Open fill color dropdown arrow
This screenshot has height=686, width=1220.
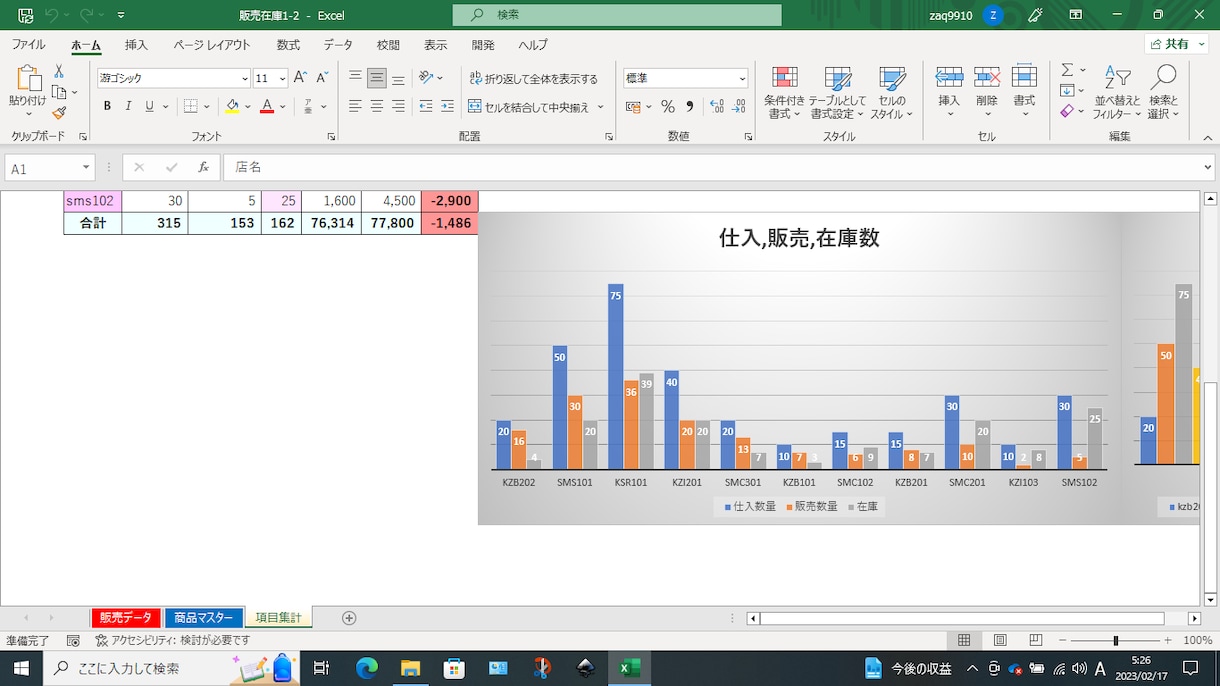(x=248, y=106)
